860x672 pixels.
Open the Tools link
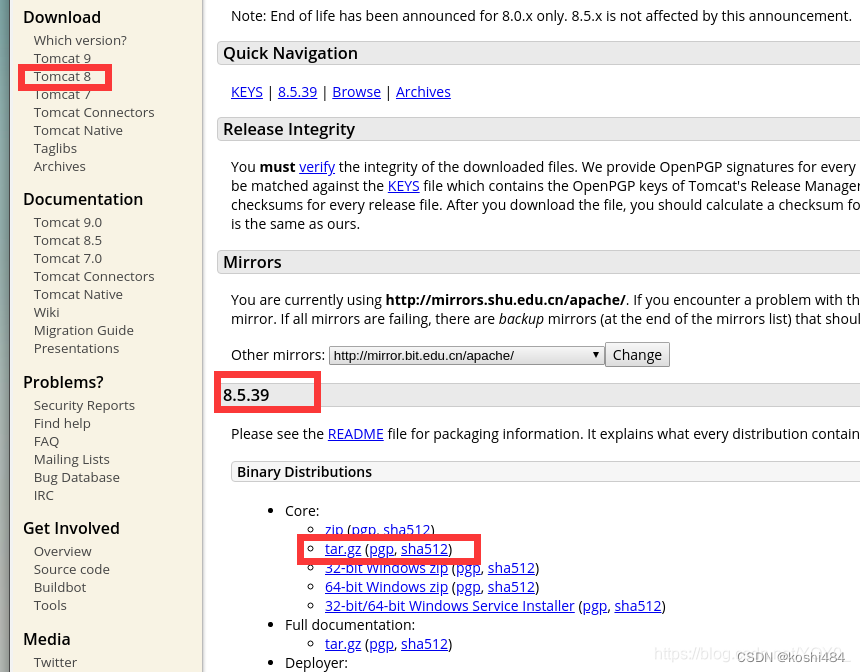tap(50, 606)
